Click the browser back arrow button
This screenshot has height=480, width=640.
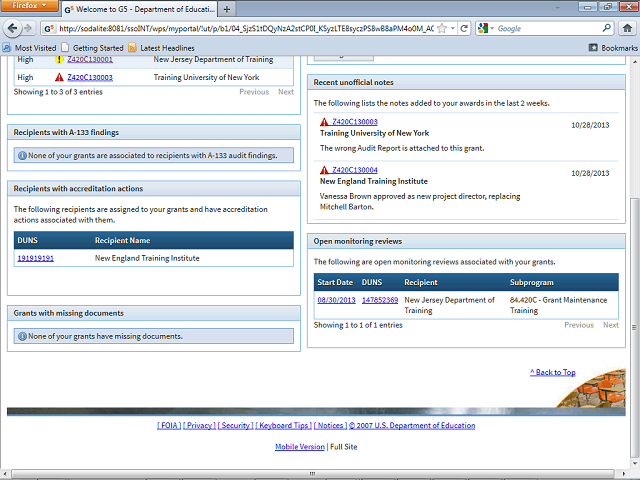point(14,29)
